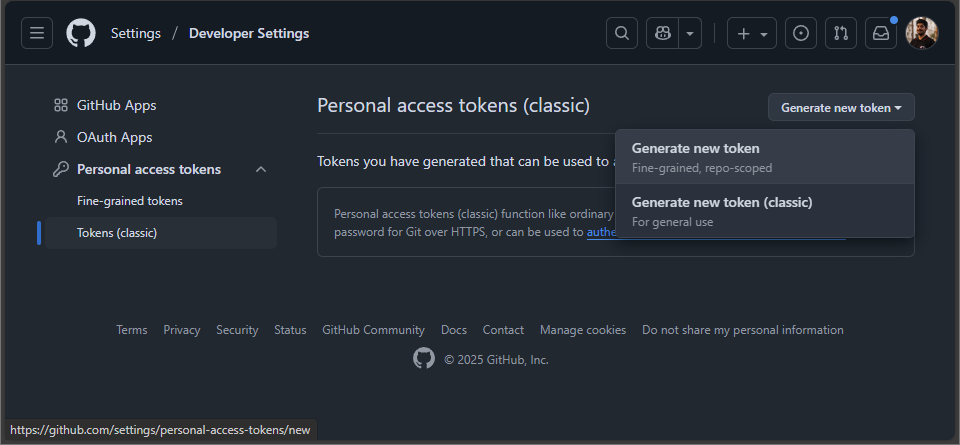960x445 pixels.
Task: Open the Security footer link
Action: (237, 330)
